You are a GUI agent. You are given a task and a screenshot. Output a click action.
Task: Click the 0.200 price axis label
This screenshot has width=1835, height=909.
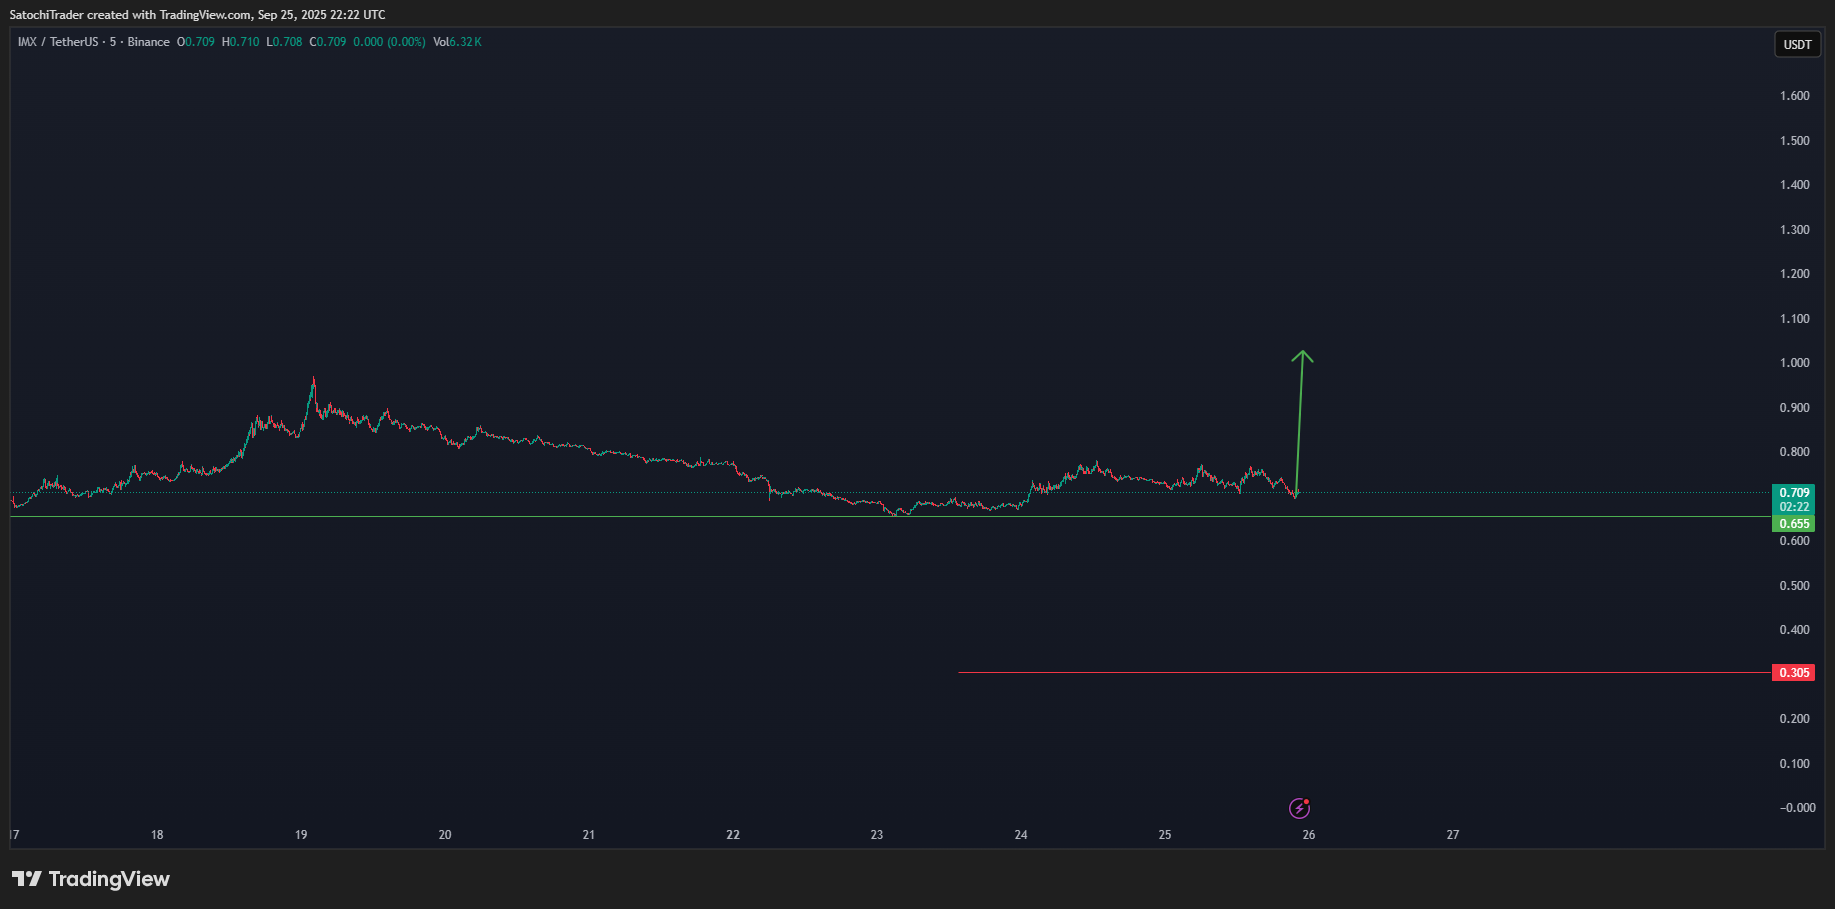point(1794,719)
